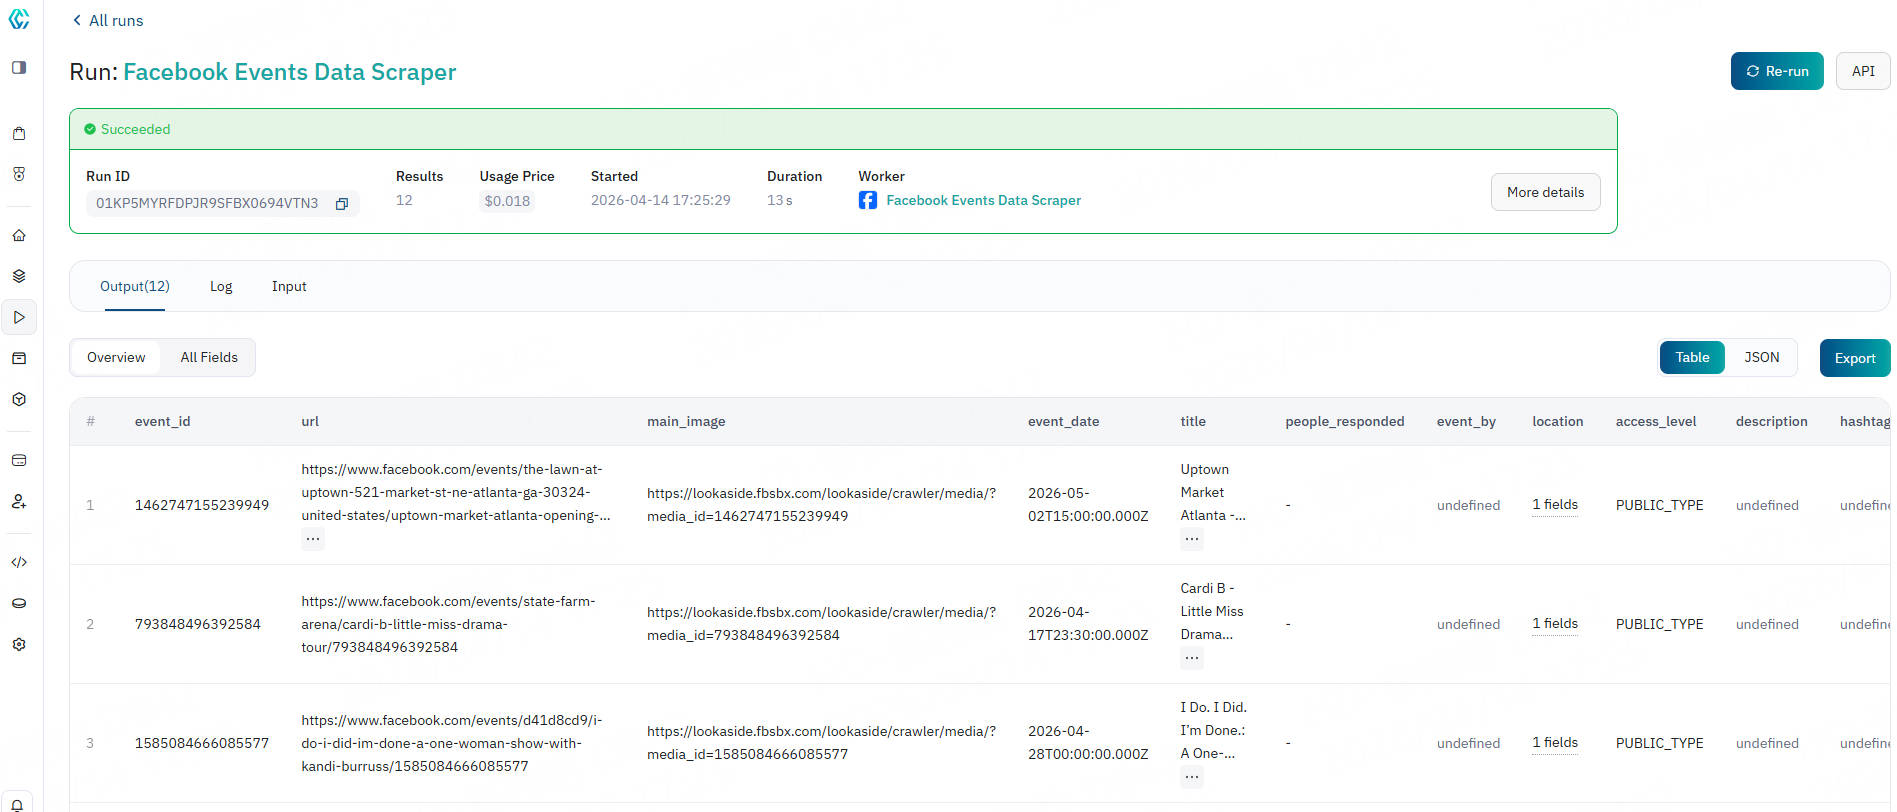
Task: Expand the Cardi B title text
Action: point(1192,658)
